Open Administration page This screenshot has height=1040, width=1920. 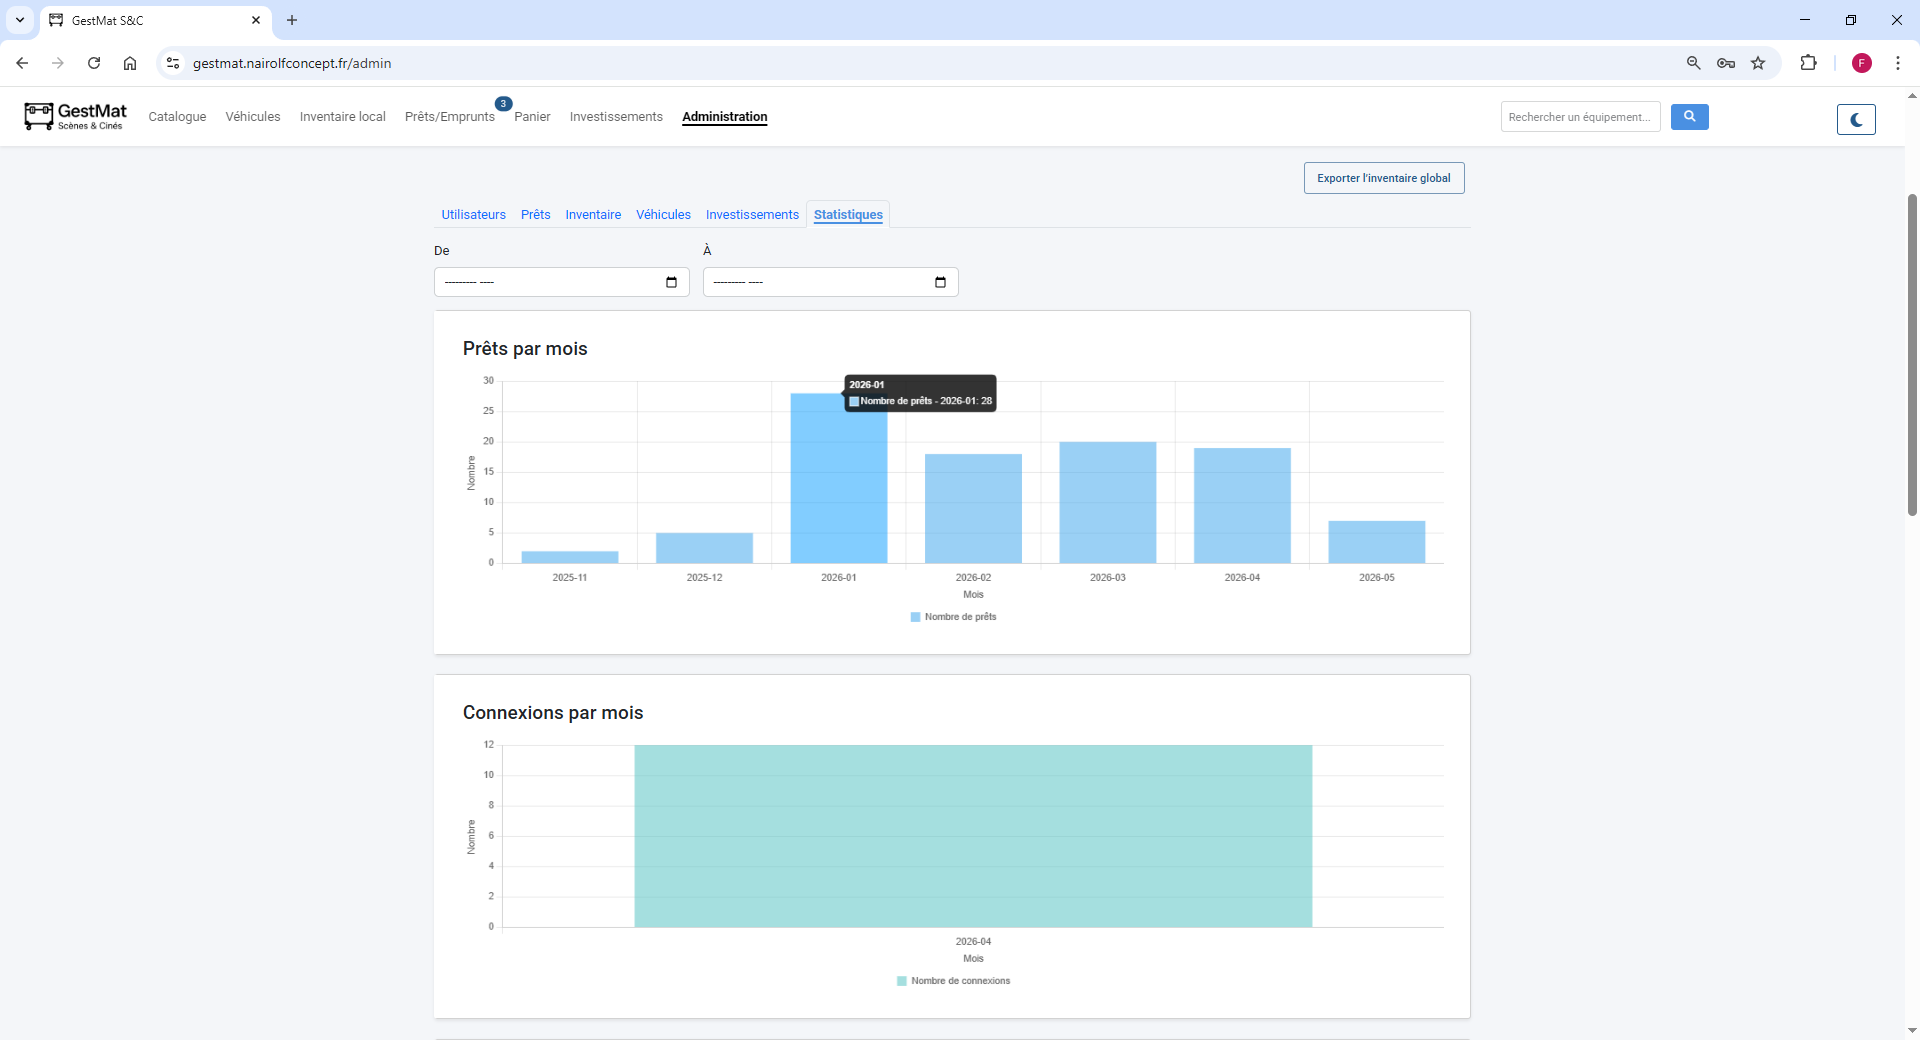coord(725,117)
